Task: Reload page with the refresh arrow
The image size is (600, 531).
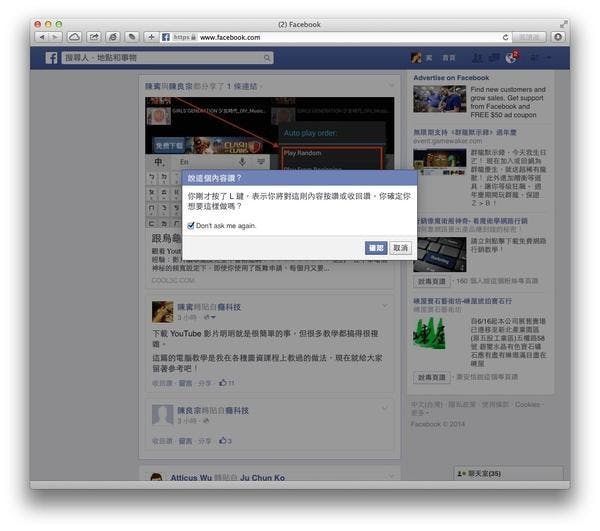Action: click(505, 37)
